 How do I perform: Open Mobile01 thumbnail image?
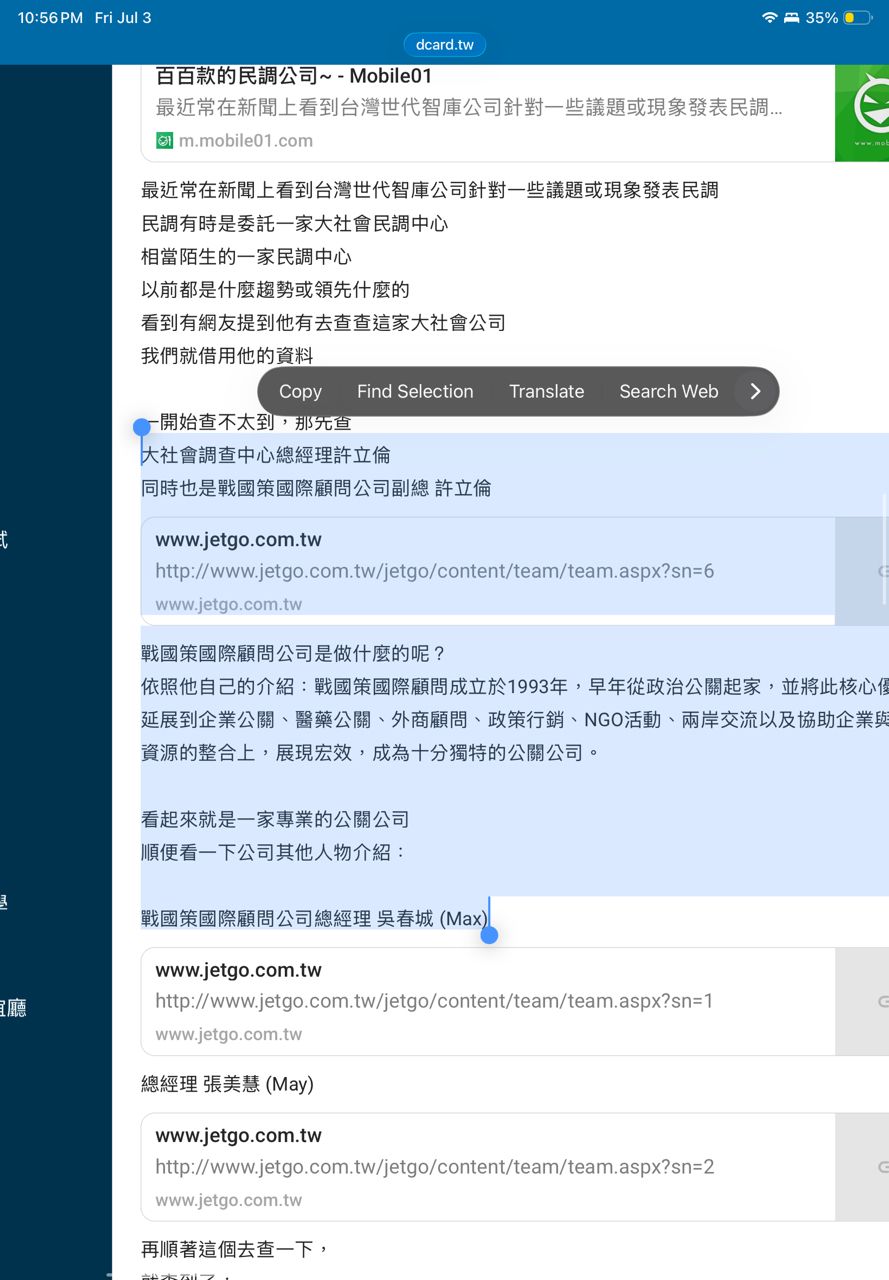[862, 112]
